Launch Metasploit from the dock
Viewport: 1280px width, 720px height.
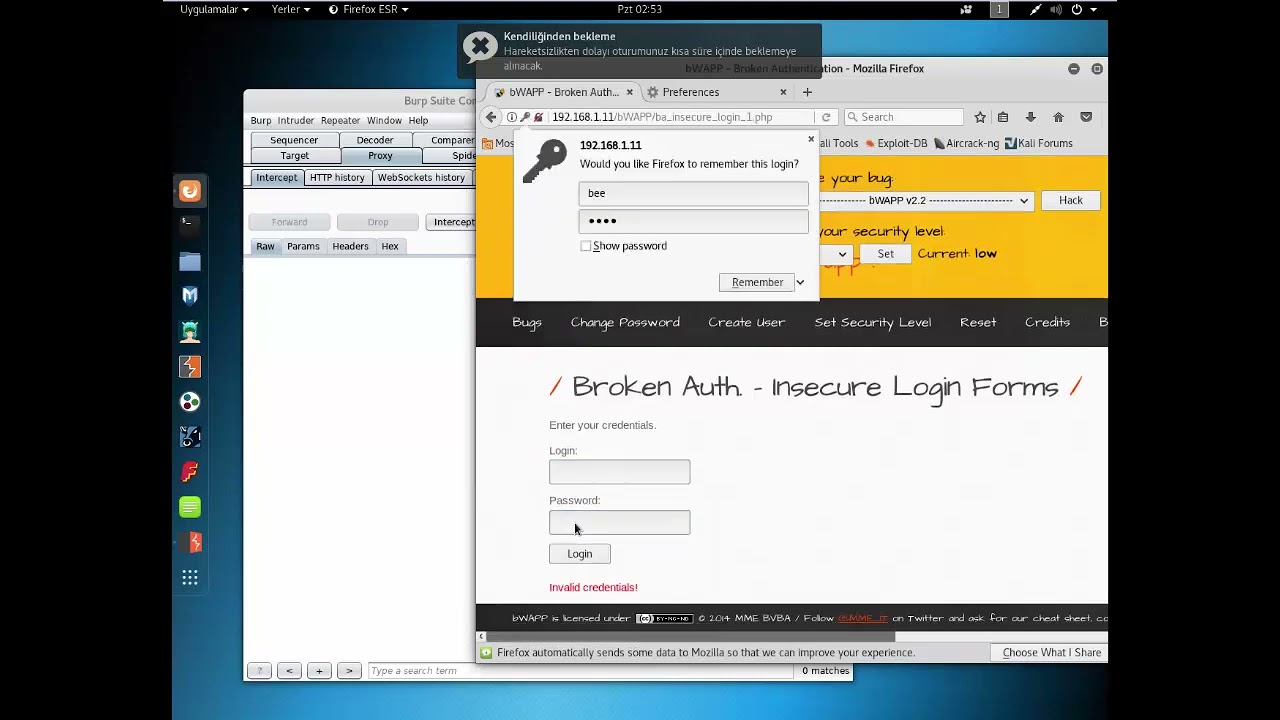point(190,296)
